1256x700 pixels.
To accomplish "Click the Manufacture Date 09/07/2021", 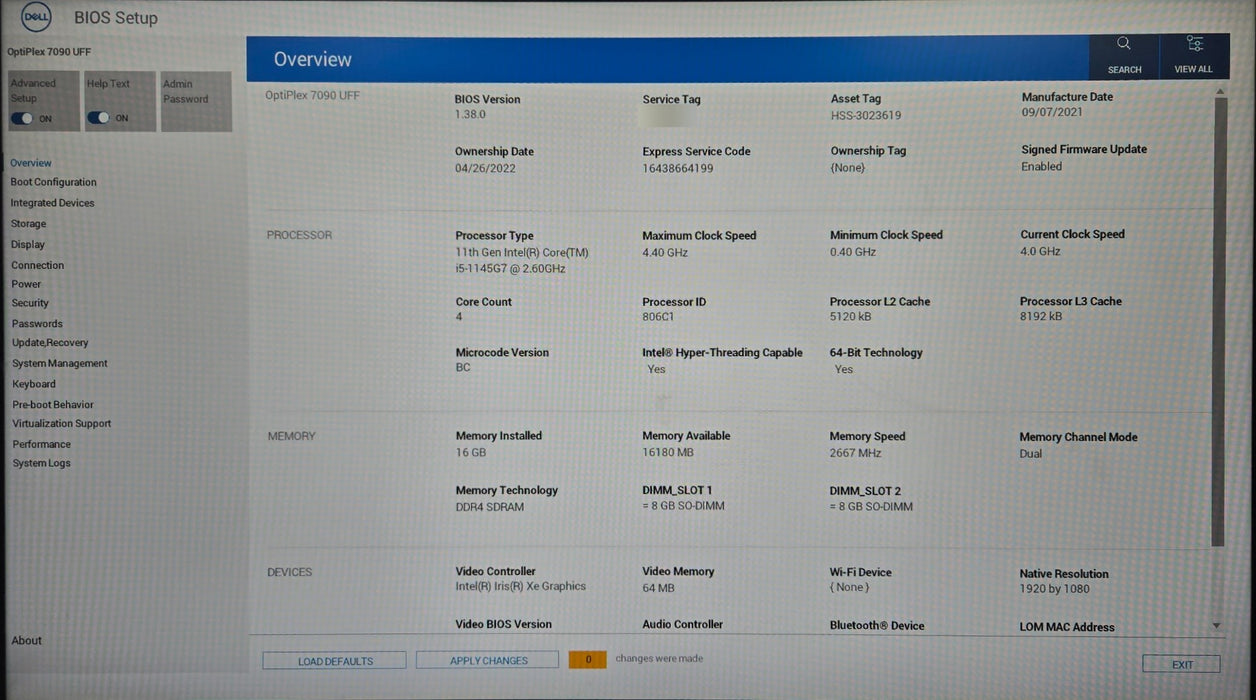I will 1054,114.
